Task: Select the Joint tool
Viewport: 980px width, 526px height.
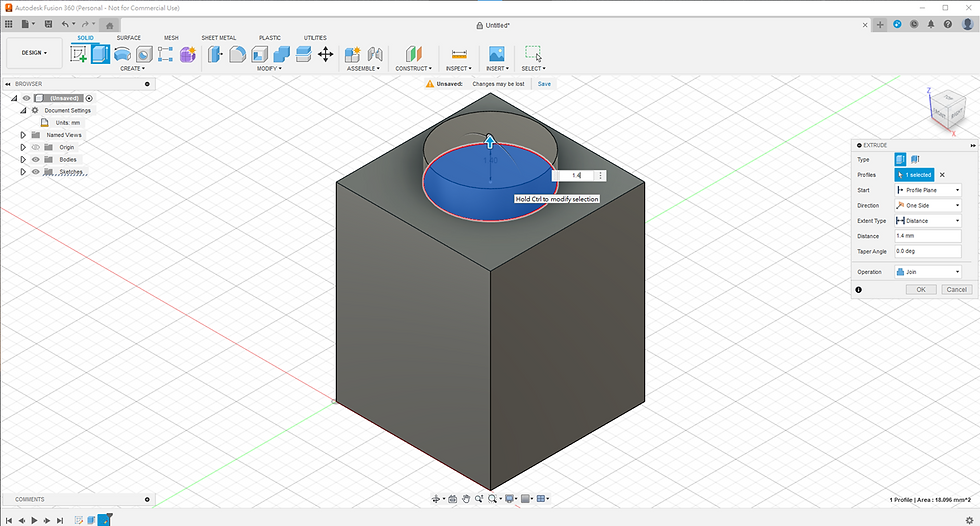Action: tap(374, 54)
